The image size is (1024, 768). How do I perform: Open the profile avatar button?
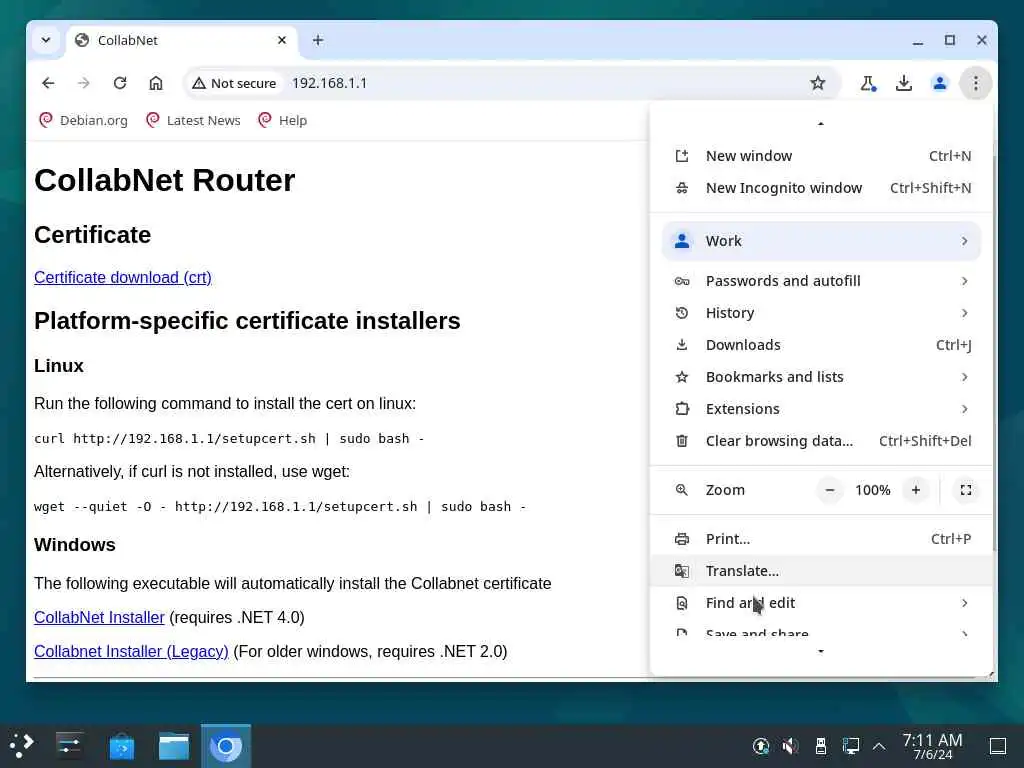click(940, 83)
